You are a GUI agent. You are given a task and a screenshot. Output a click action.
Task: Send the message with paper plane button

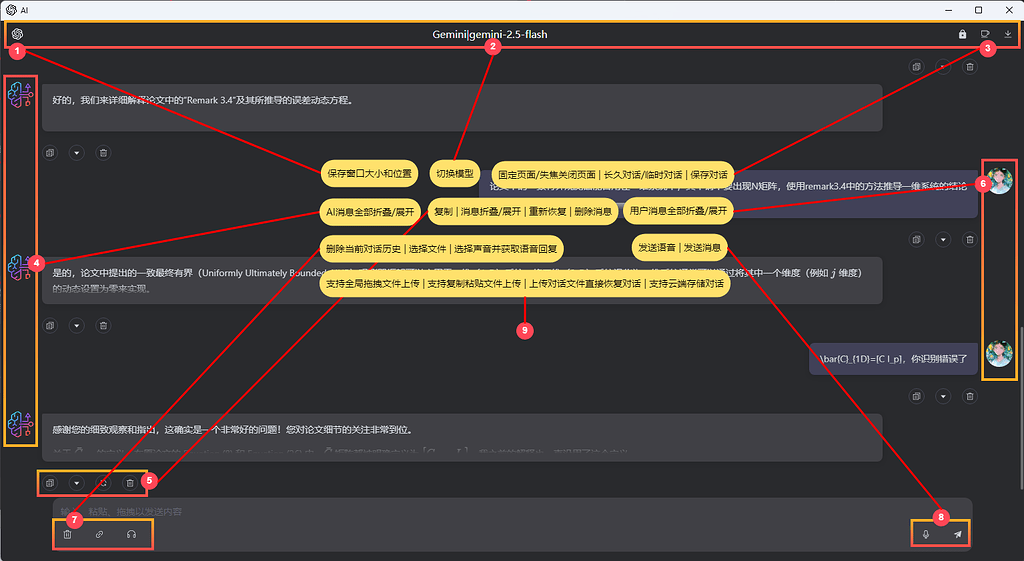[x=957, y=534]
